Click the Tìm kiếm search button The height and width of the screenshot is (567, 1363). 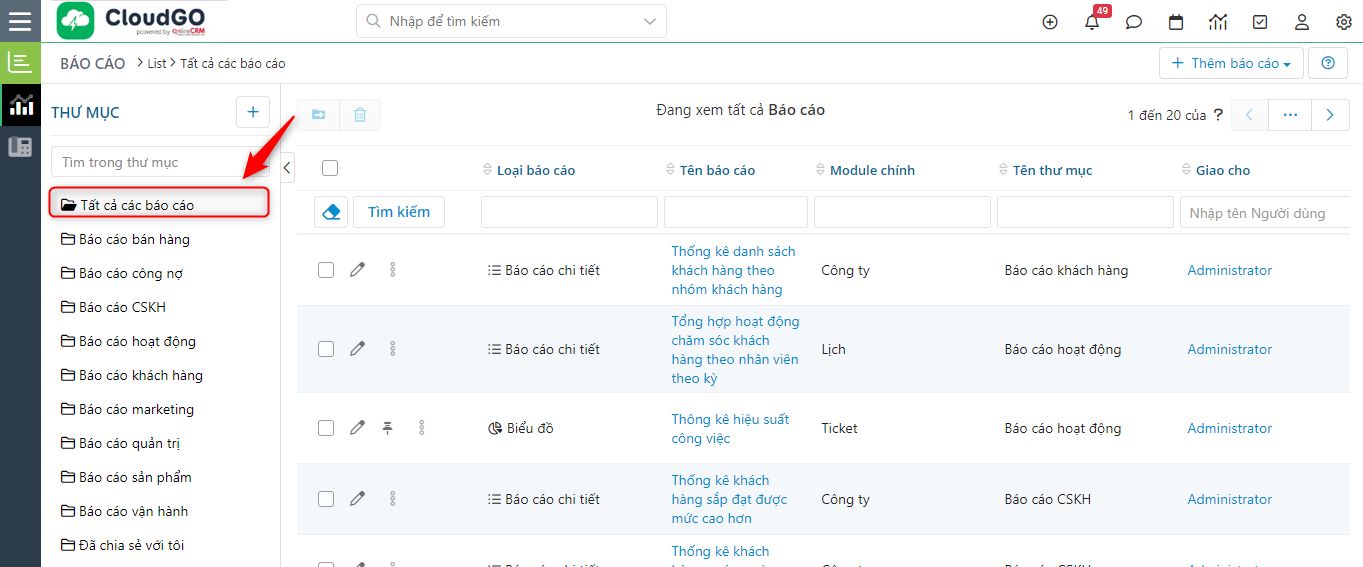click(x=399, y=212)
